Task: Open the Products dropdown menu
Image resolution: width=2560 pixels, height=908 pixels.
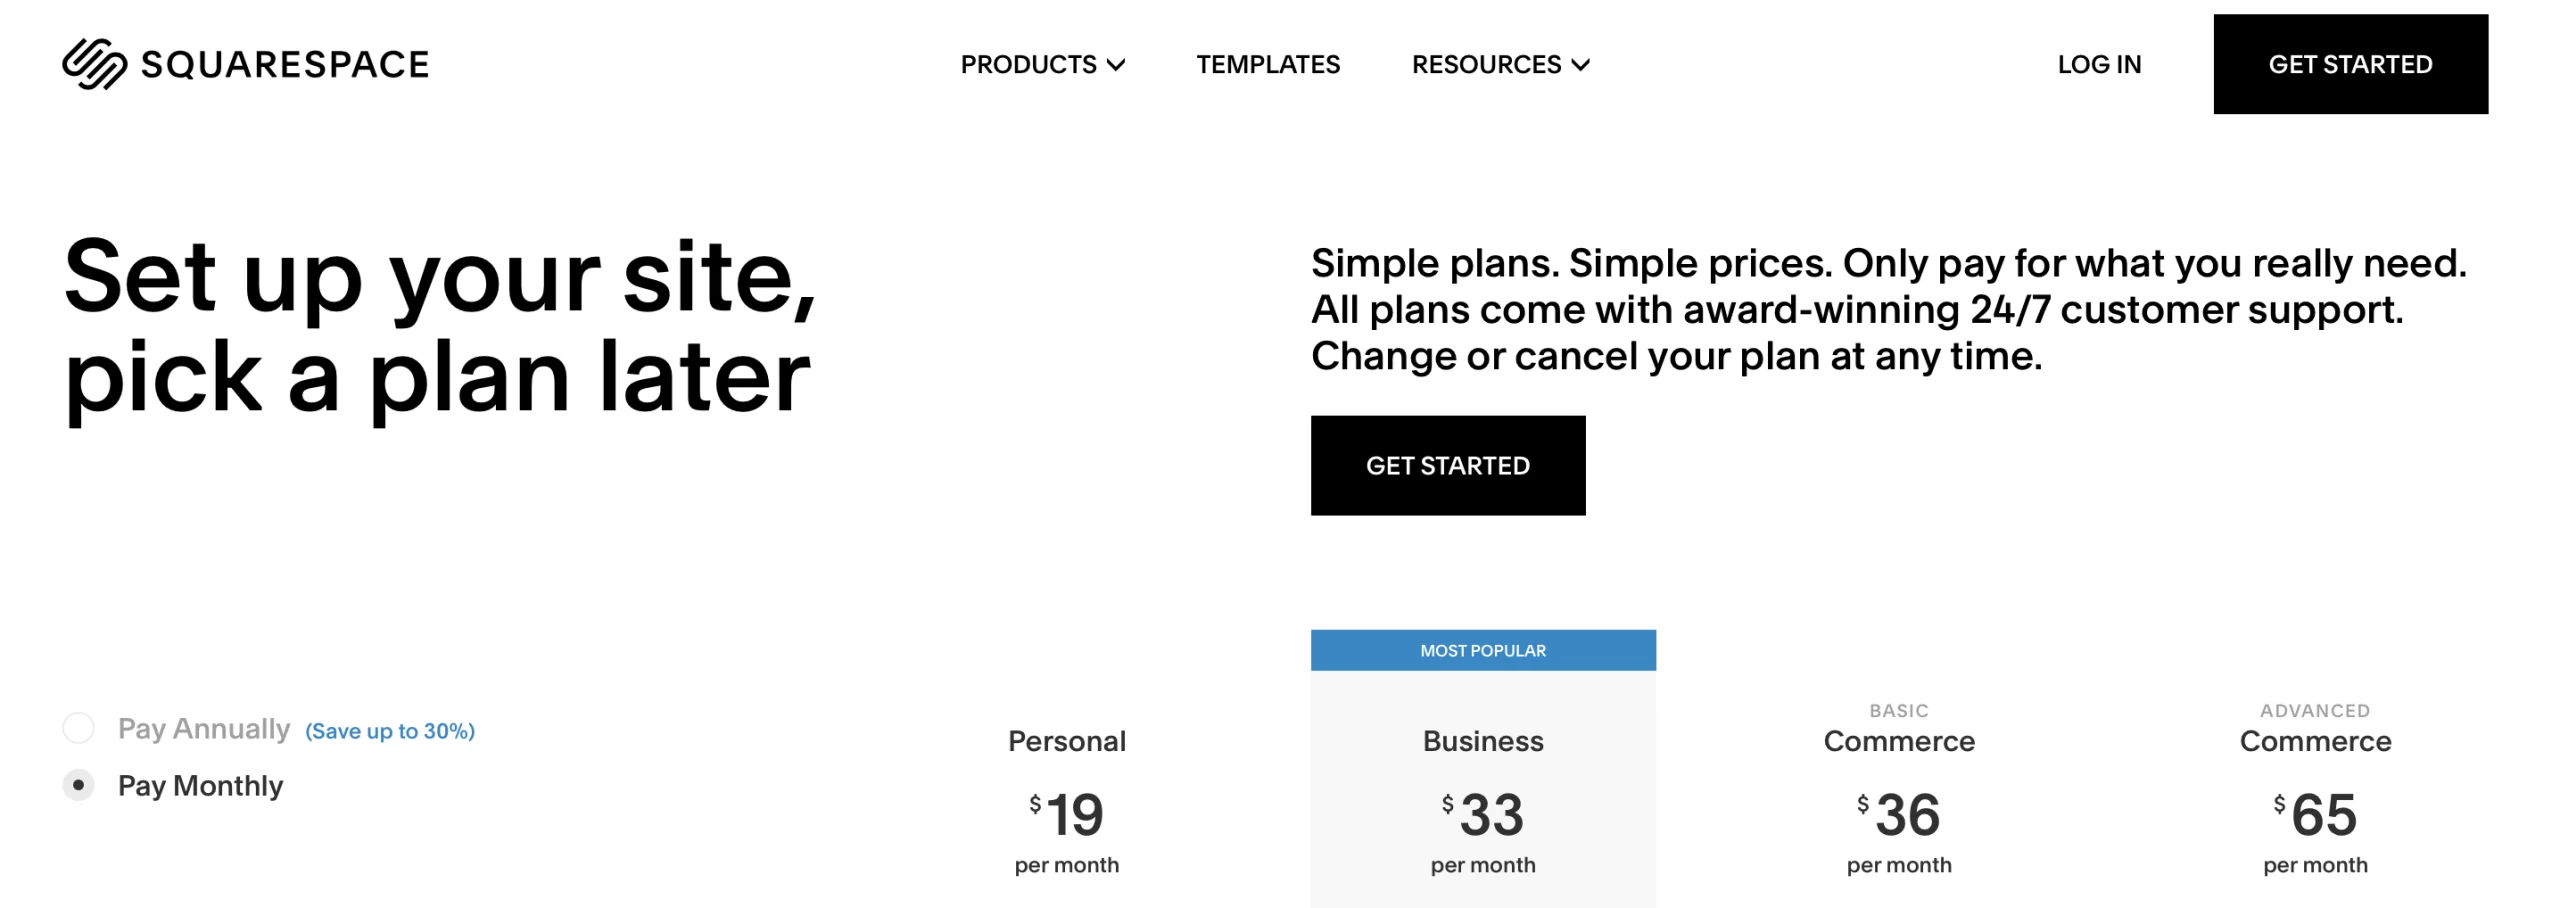Action: (x=1028, y=65)
